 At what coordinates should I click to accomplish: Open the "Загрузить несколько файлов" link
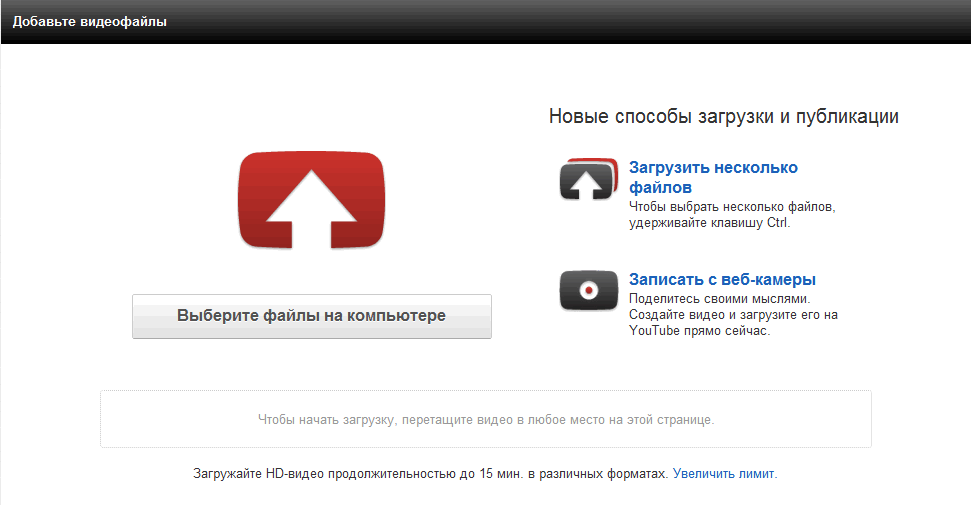point(713,177)
